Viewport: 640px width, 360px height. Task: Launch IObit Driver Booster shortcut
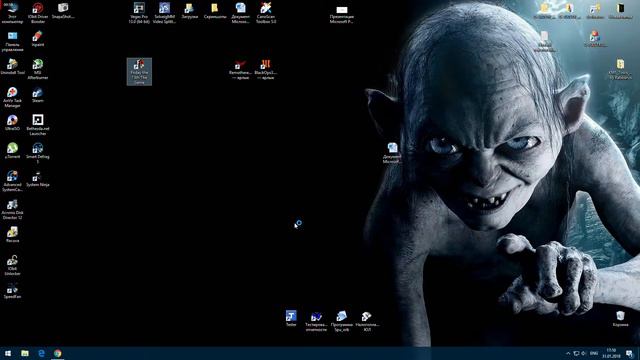(x=38, y=13)
